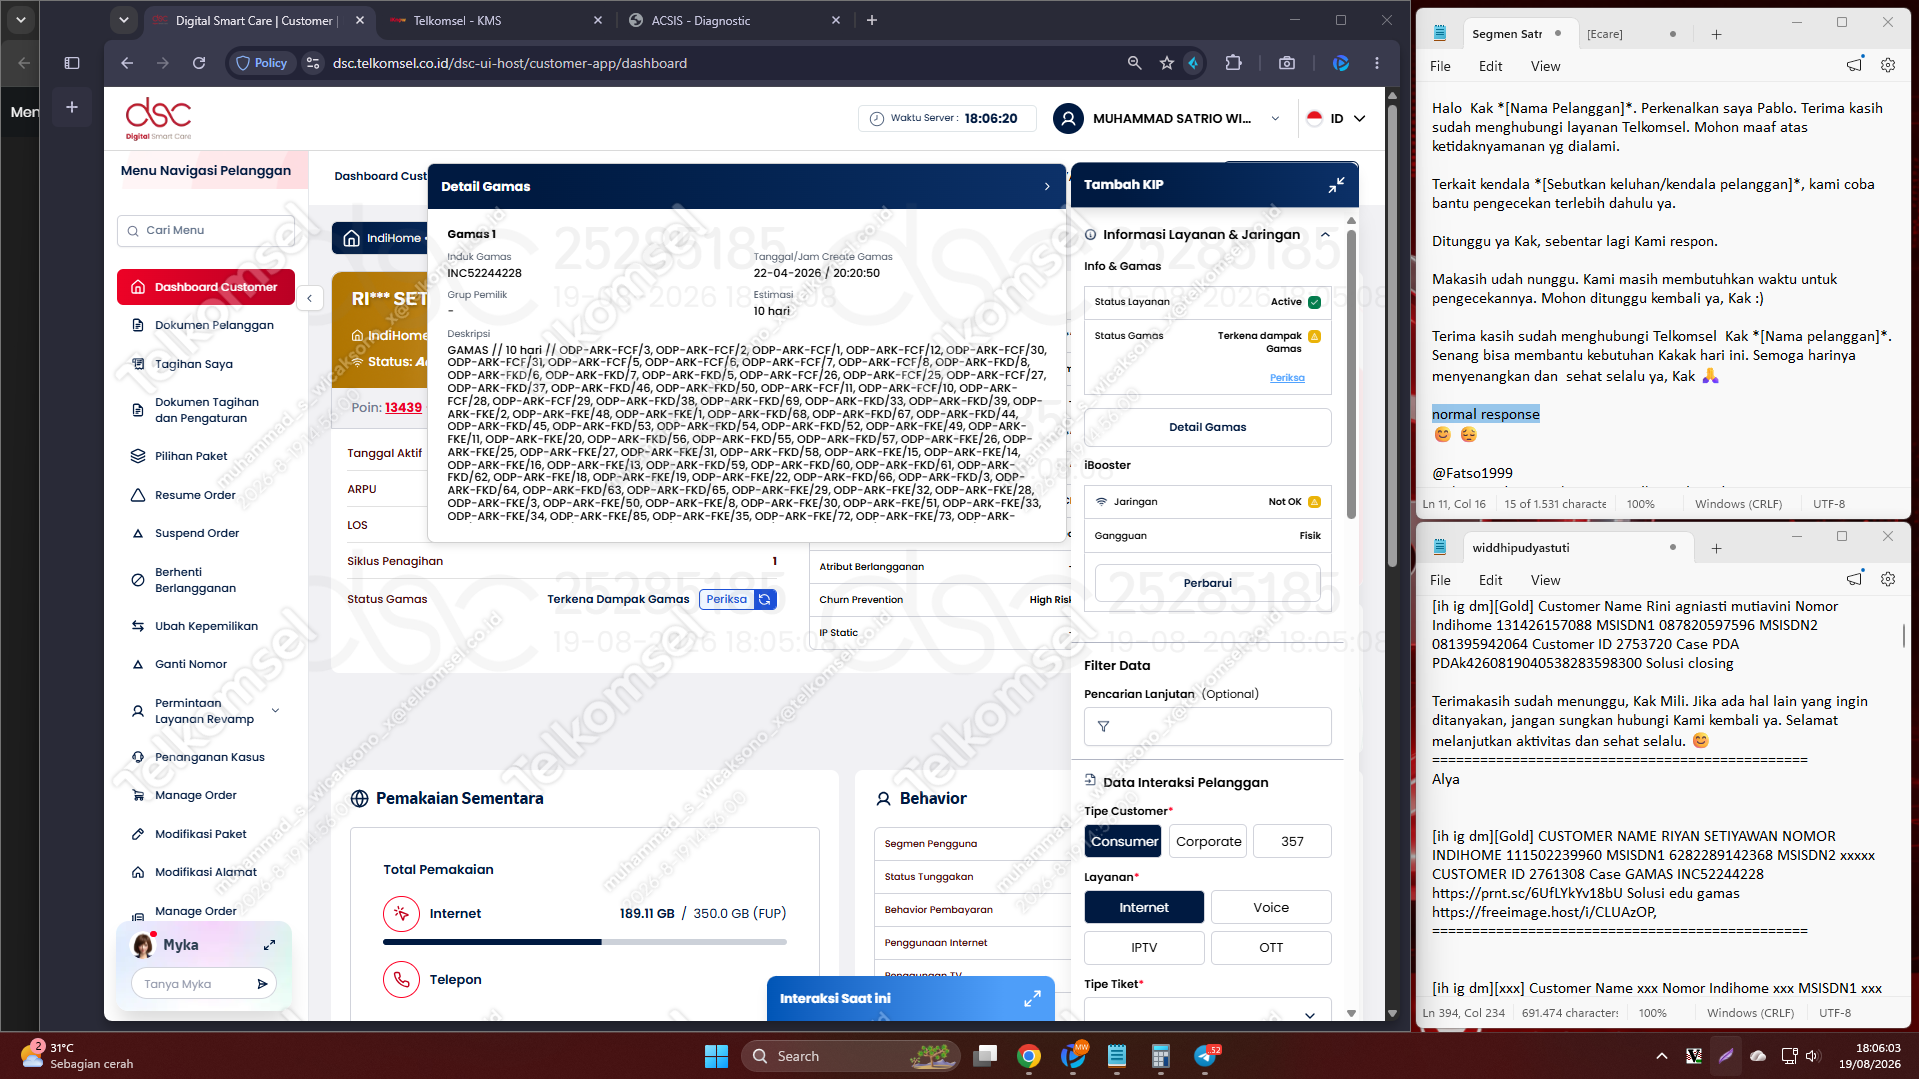Open settings gear in Segmen Satr notepad
This screenshot has height=1079, width=1919.
tap(1888, 65)
